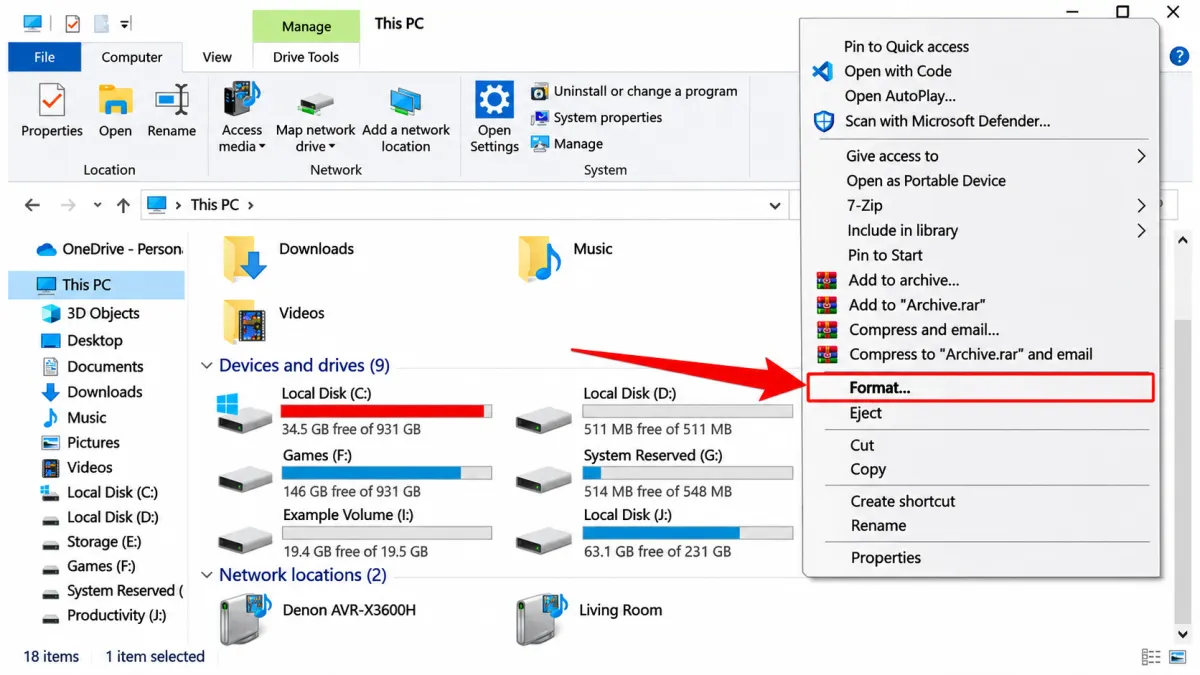This screenshot has height=675, width=1200.
Task: Click Manage in System group
Action: (567, 144)
